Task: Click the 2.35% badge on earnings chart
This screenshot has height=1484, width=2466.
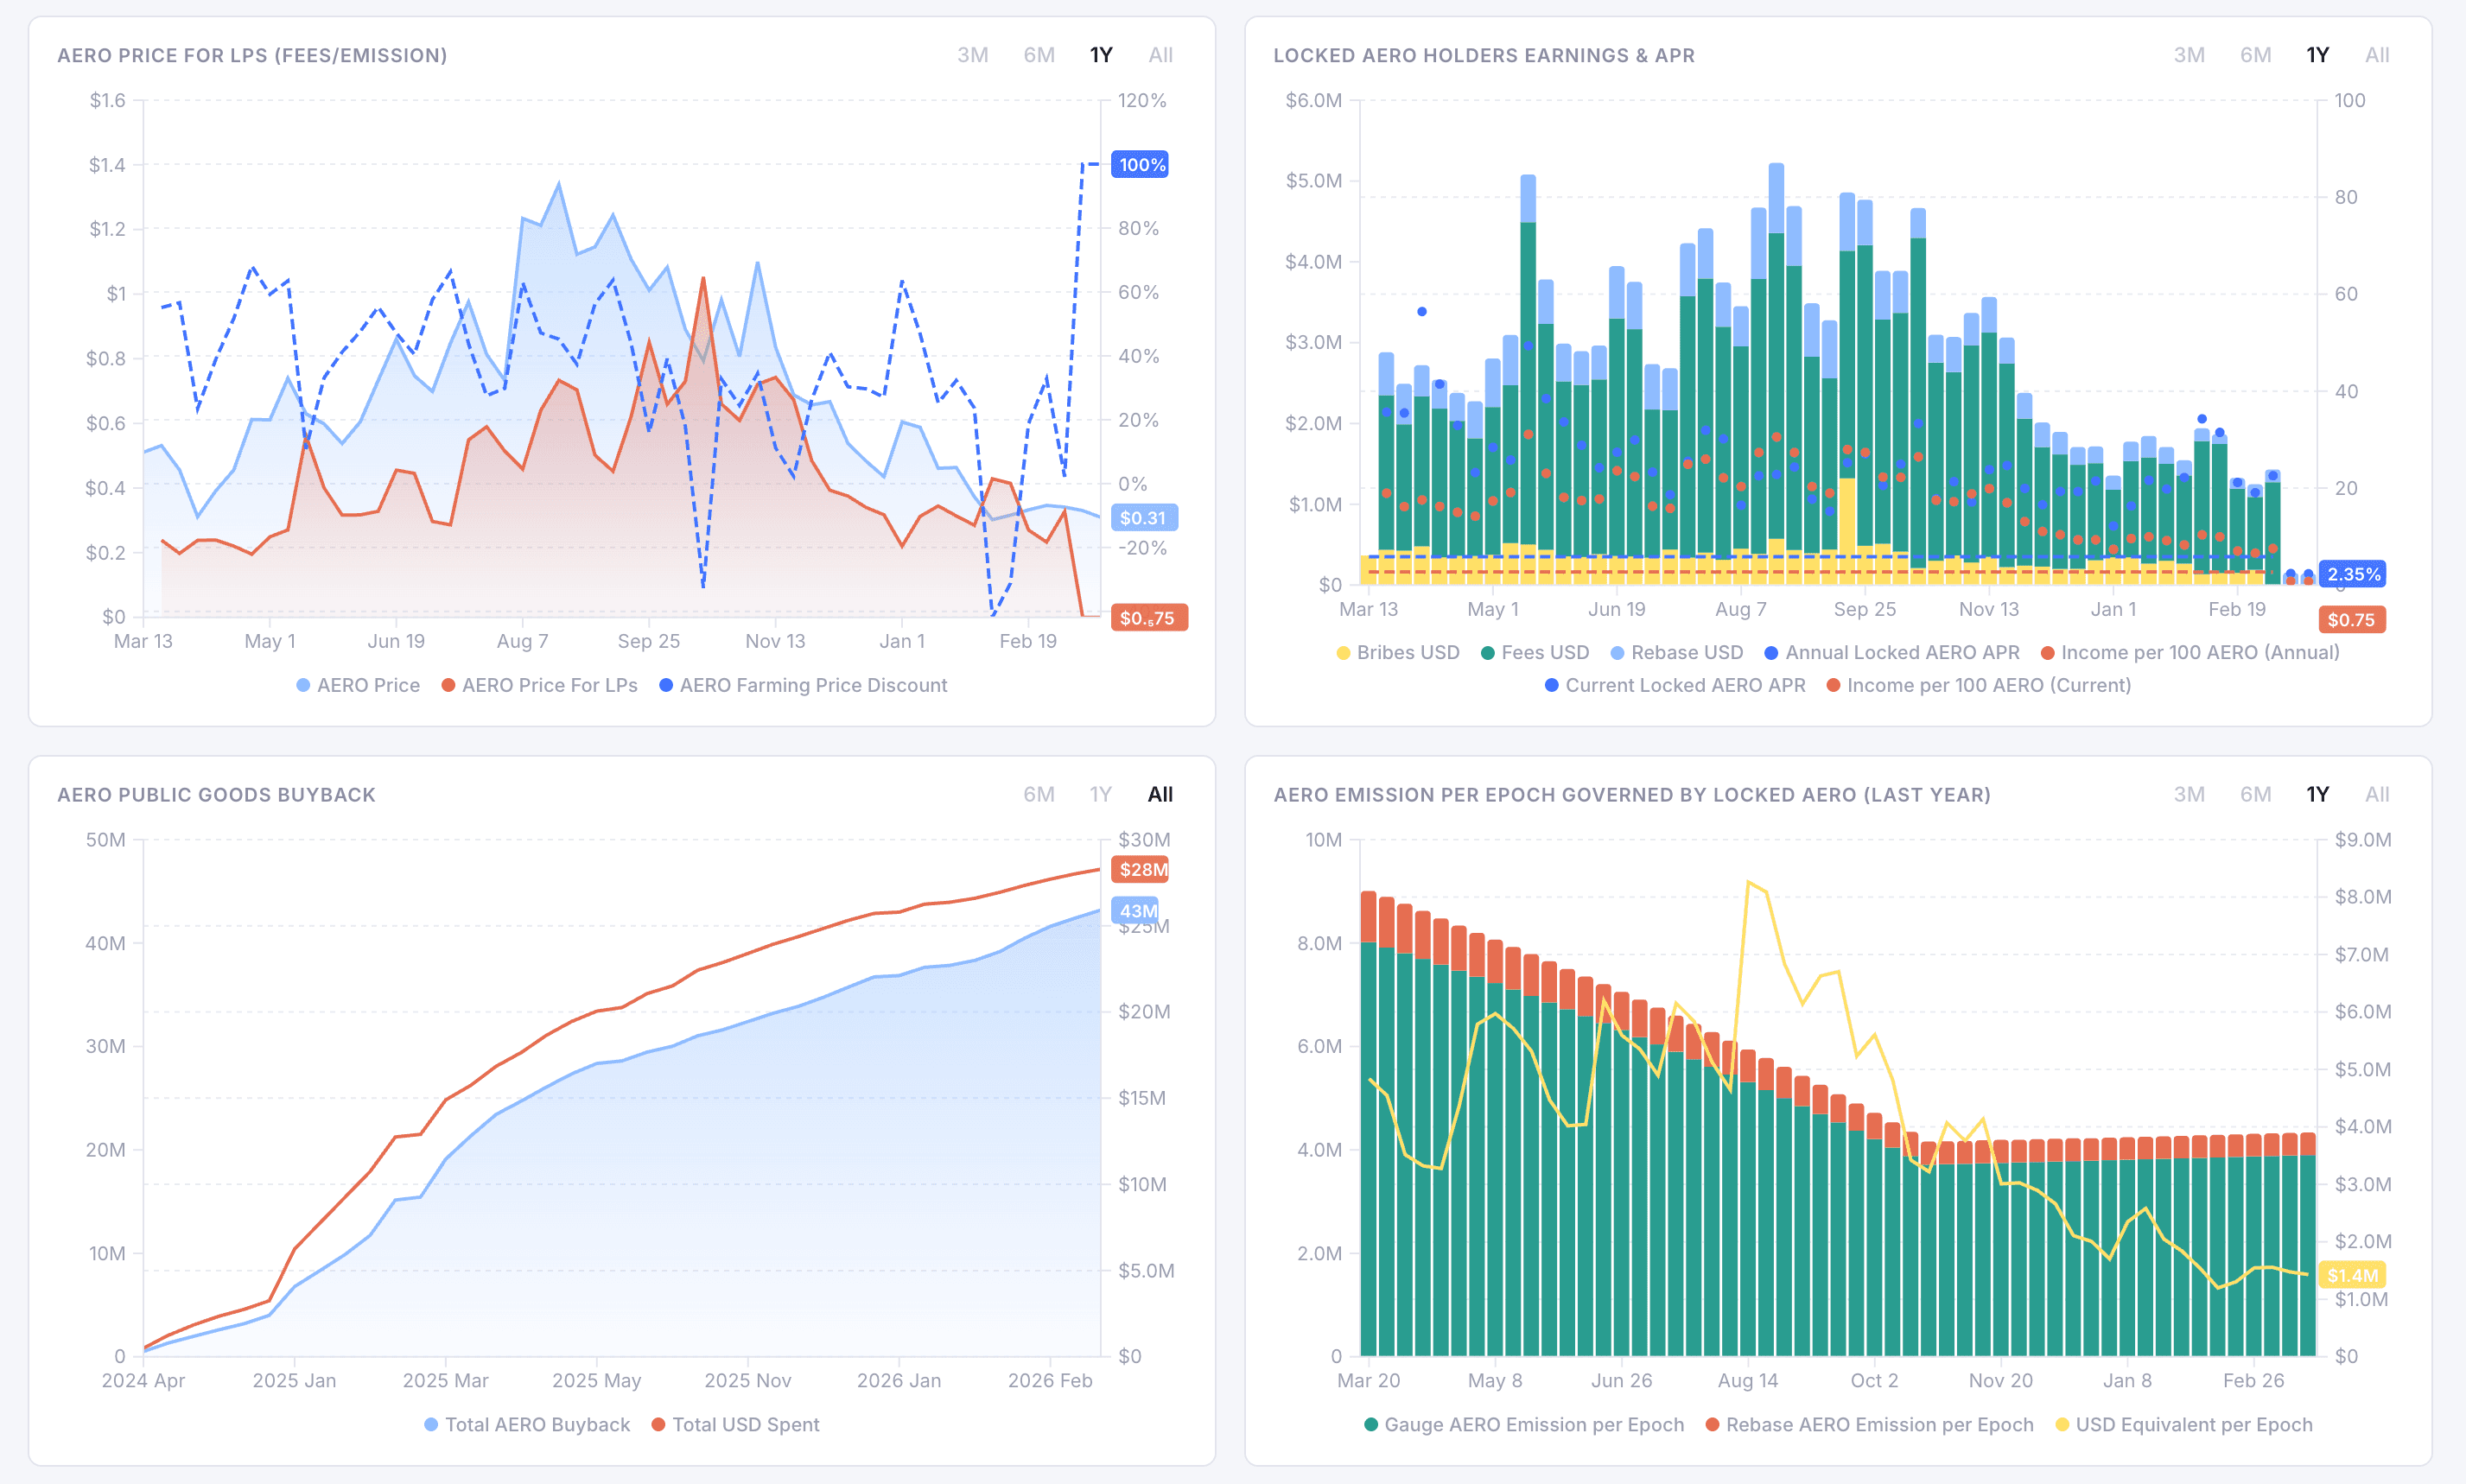Action: (x=2352, y=575)
